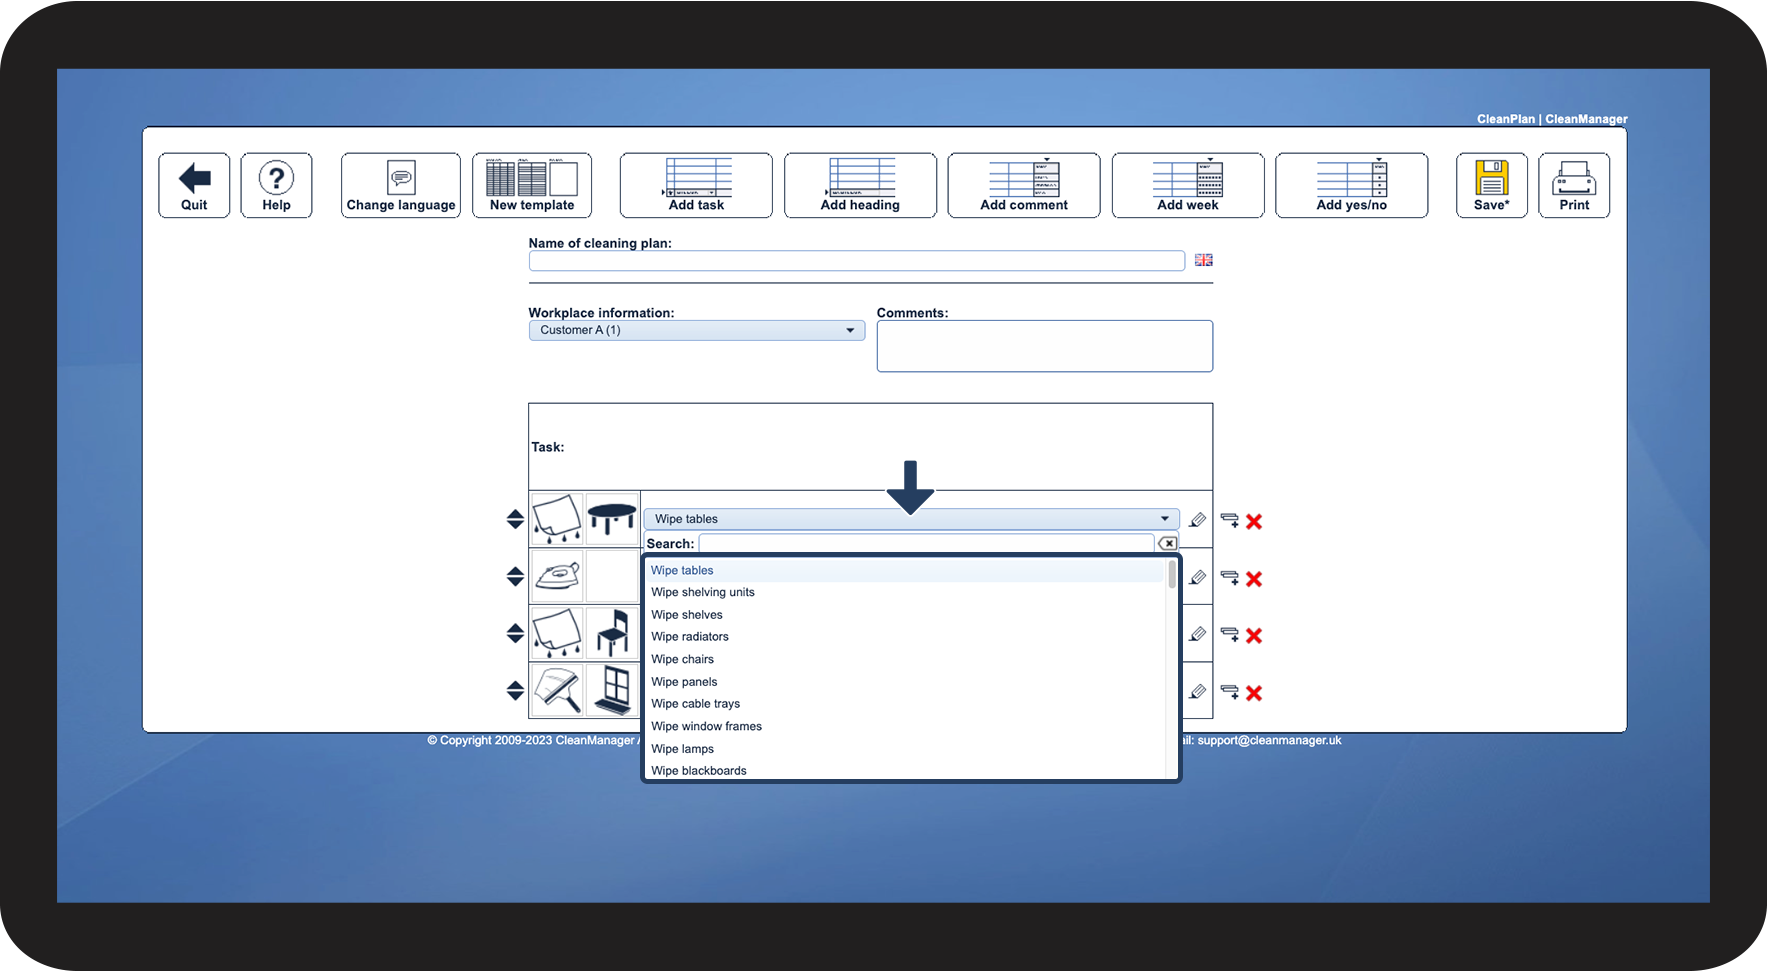Image resolution: width=1767 pixels, height=971 pixels.
Task: Click the pencil icon in the iron row
Action: coord(1198,577)
